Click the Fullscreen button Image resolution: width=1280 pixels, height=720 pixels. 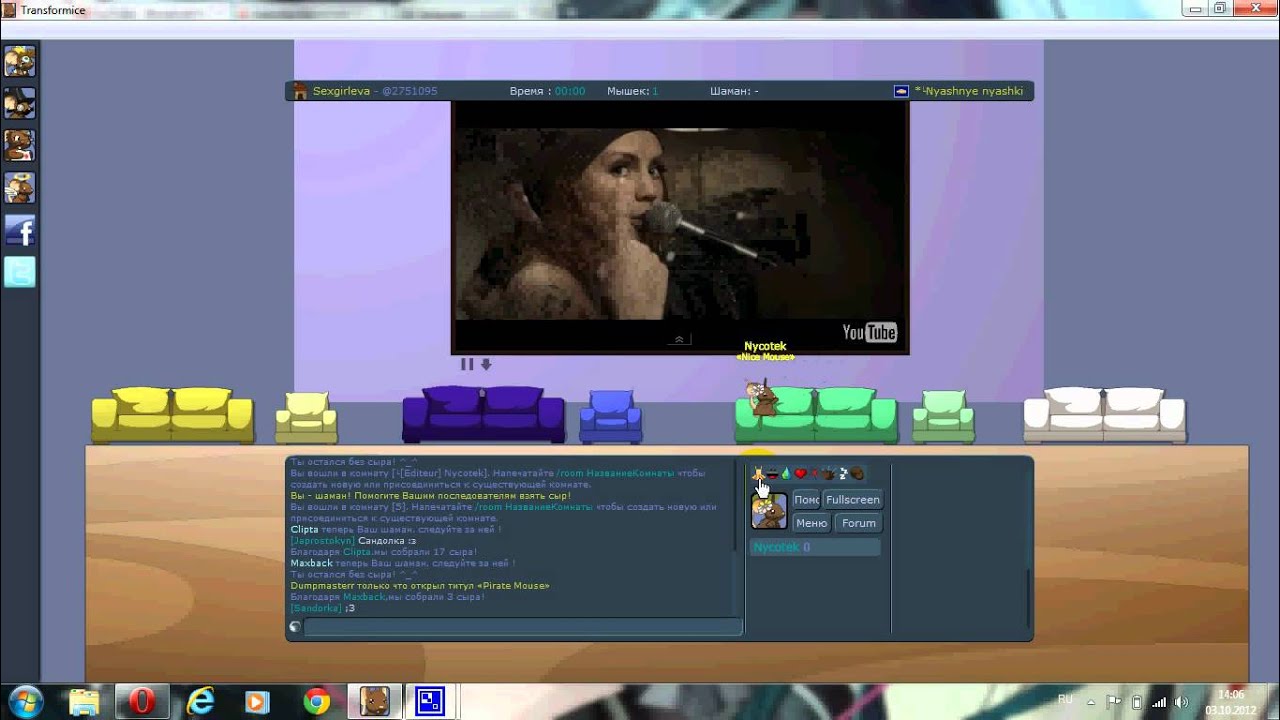tap(852, 500)
